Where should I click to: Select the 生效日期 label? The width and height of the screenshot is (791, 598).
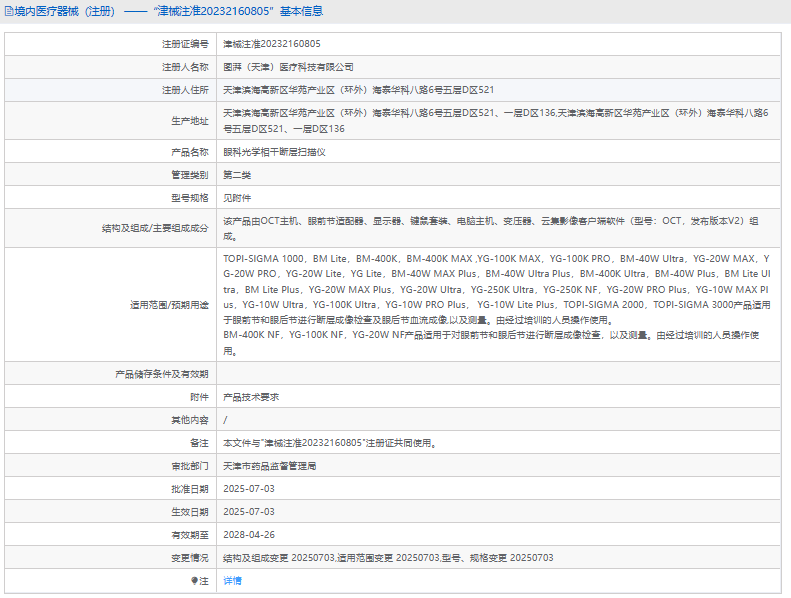[x=190, y=512]
